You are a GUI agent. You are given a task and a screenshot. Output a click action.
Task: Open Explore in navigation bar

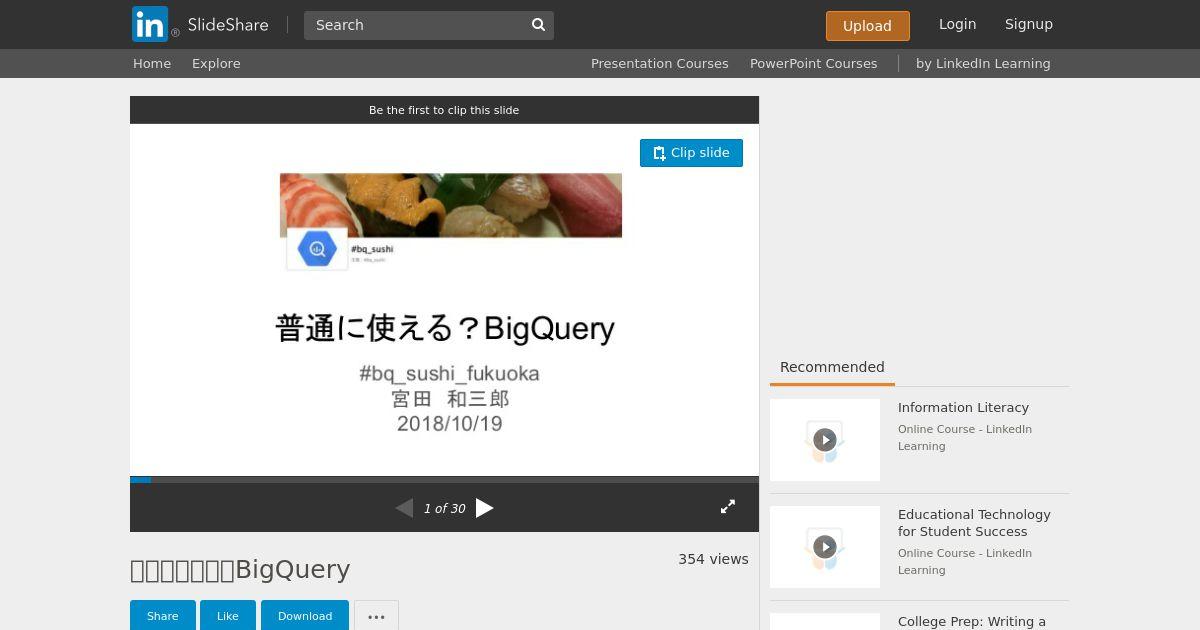(x=216, y=63)
